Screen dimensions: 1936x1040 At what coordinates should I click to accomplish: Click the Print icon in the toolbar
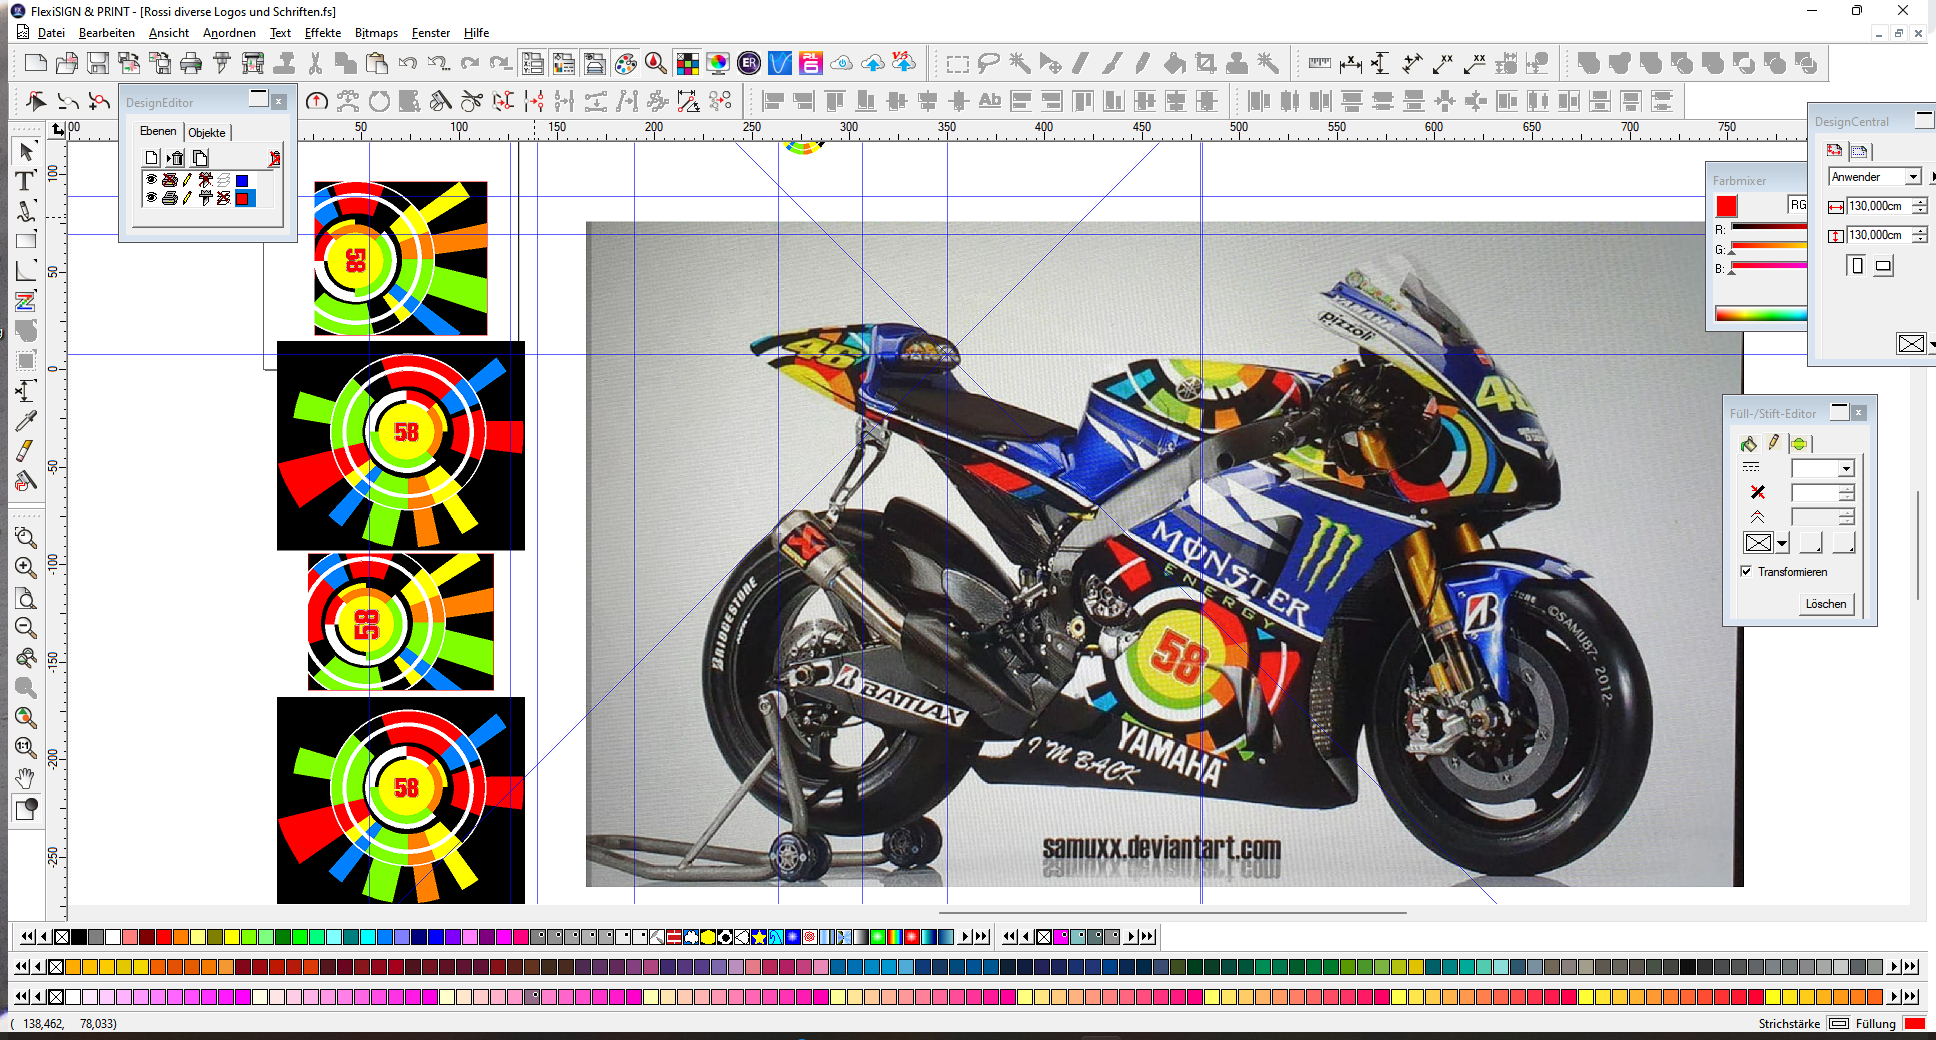[x=191, y=64]
